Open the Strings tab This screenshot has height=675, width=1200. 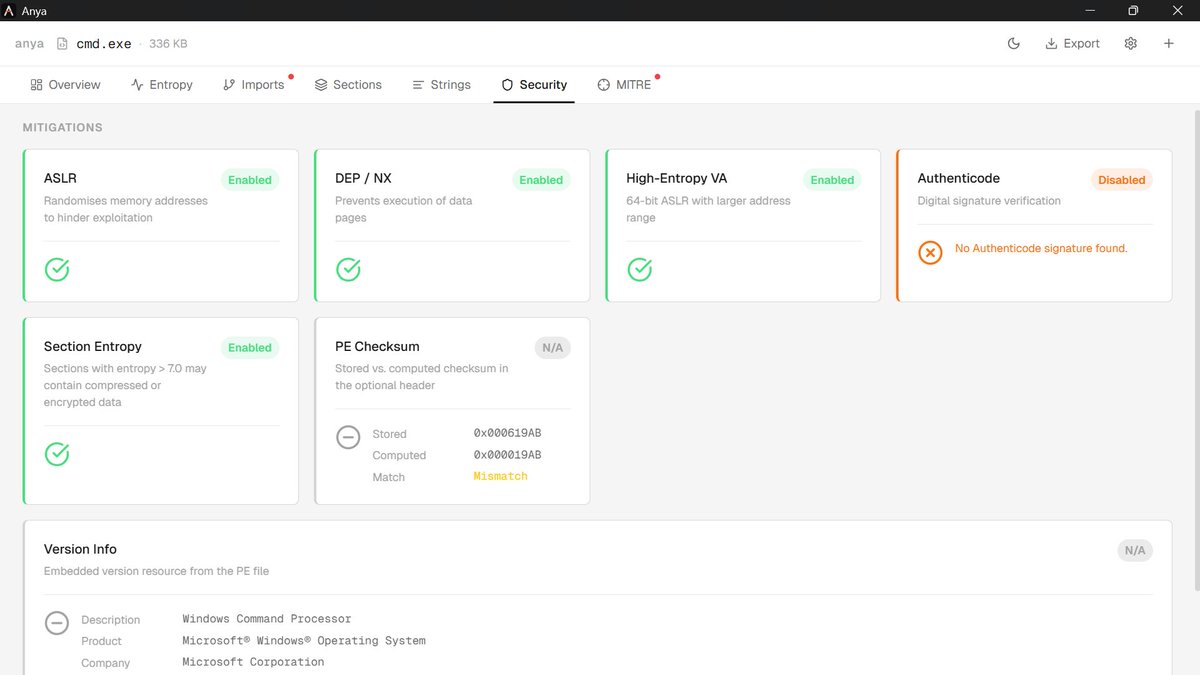pyautogui.click(x=441, y=85)
